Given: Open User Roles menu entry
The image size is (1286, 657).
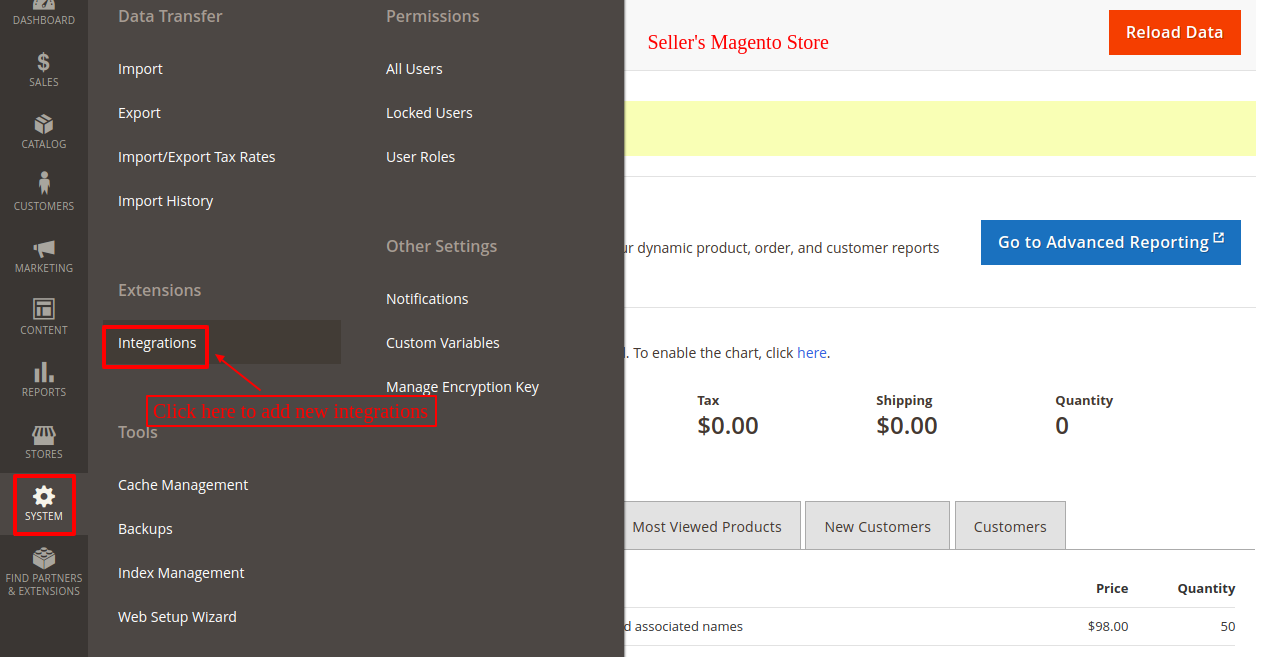Looking at the screenshot, I should point(420,157).
